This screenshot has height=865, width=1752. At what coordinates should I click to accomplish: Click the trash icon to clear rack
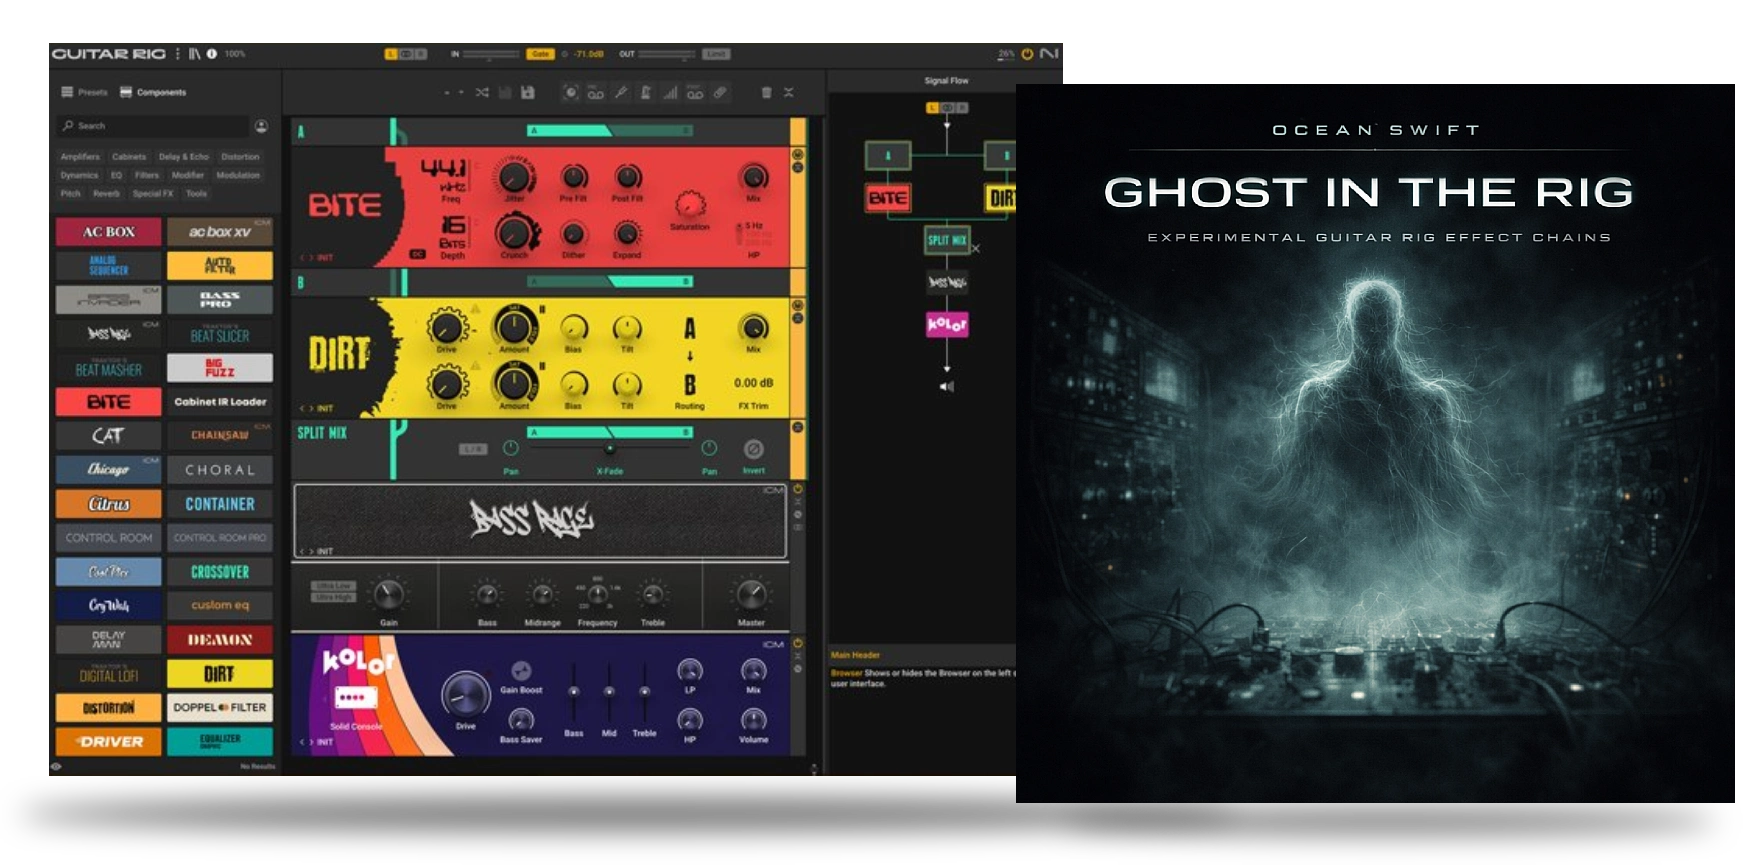766,93
